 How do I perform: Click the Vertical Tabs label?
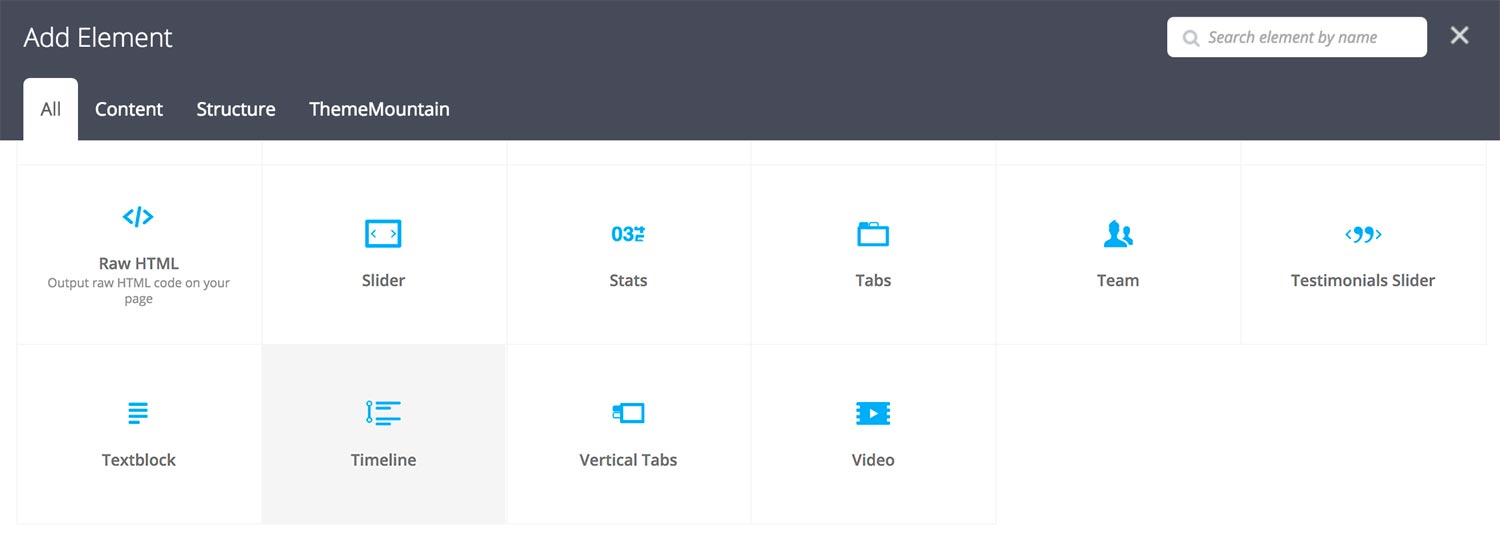[x=628, y=460]
